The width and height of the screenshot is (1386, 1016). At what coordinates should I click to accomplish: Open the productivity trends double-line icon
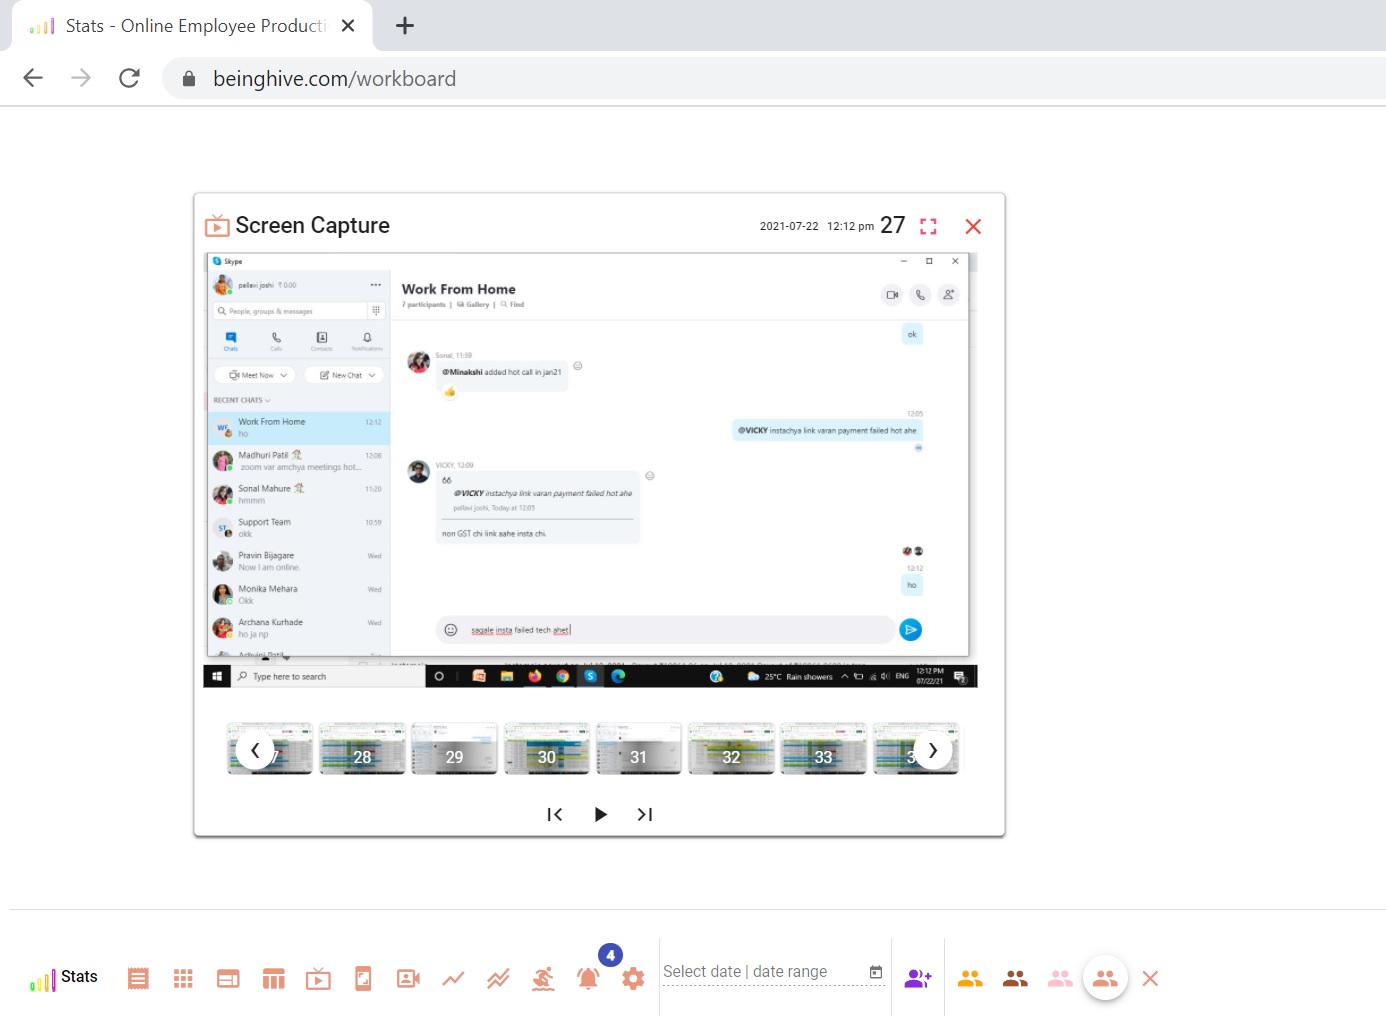click(498, 978)
